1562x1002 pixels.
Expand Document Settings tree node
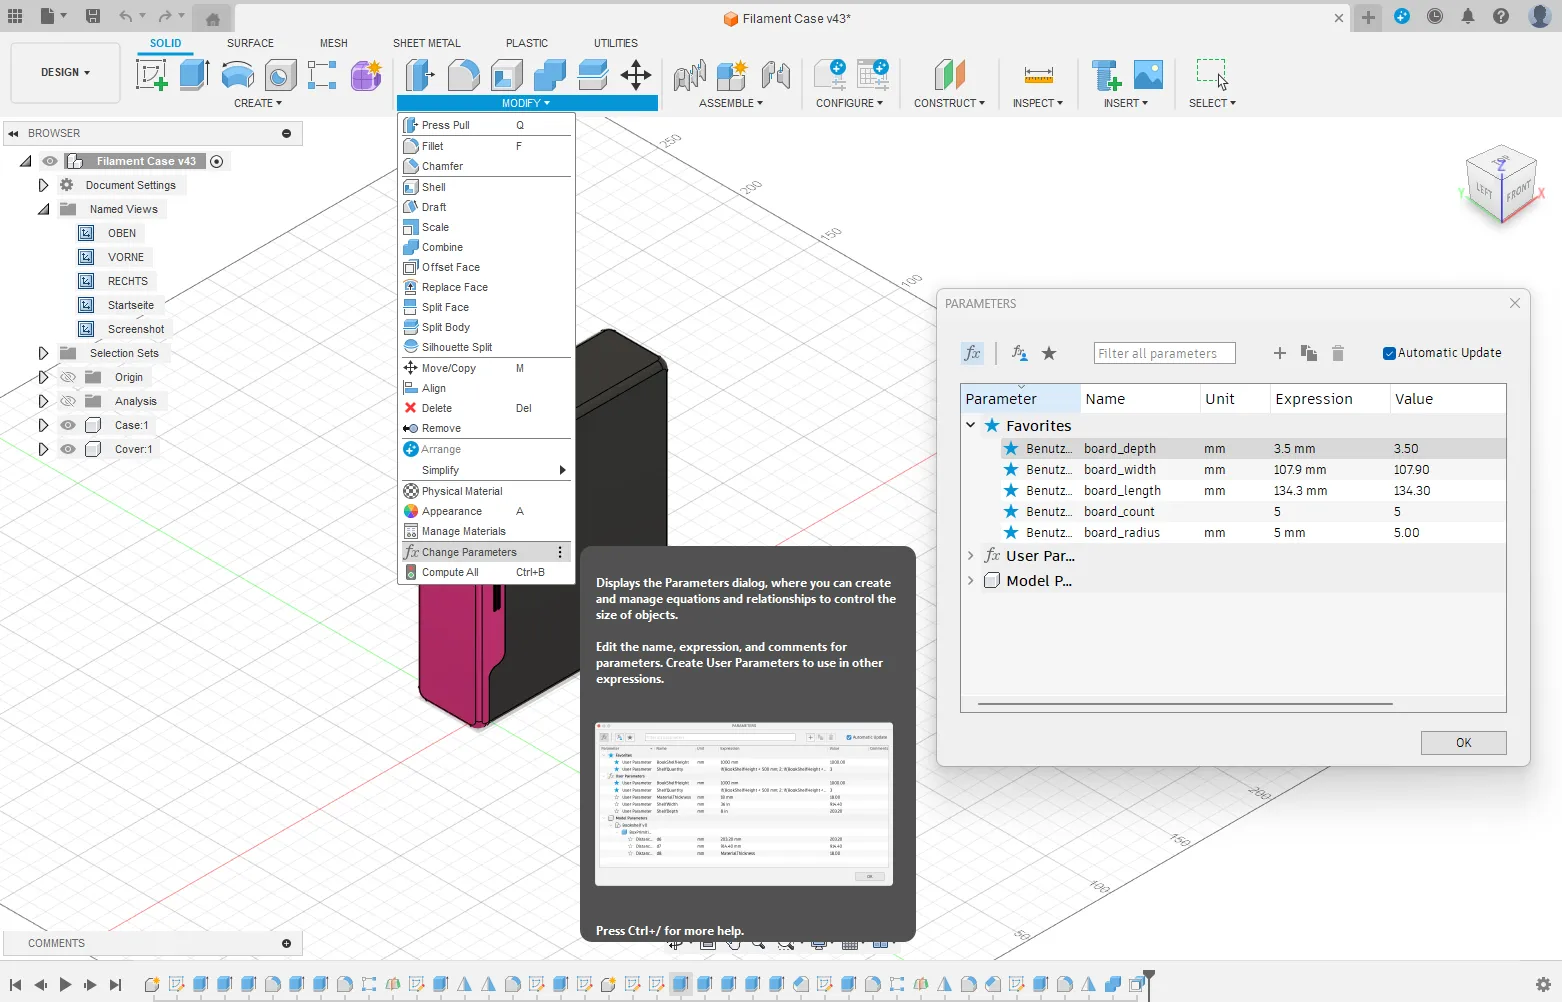[43, 185]
